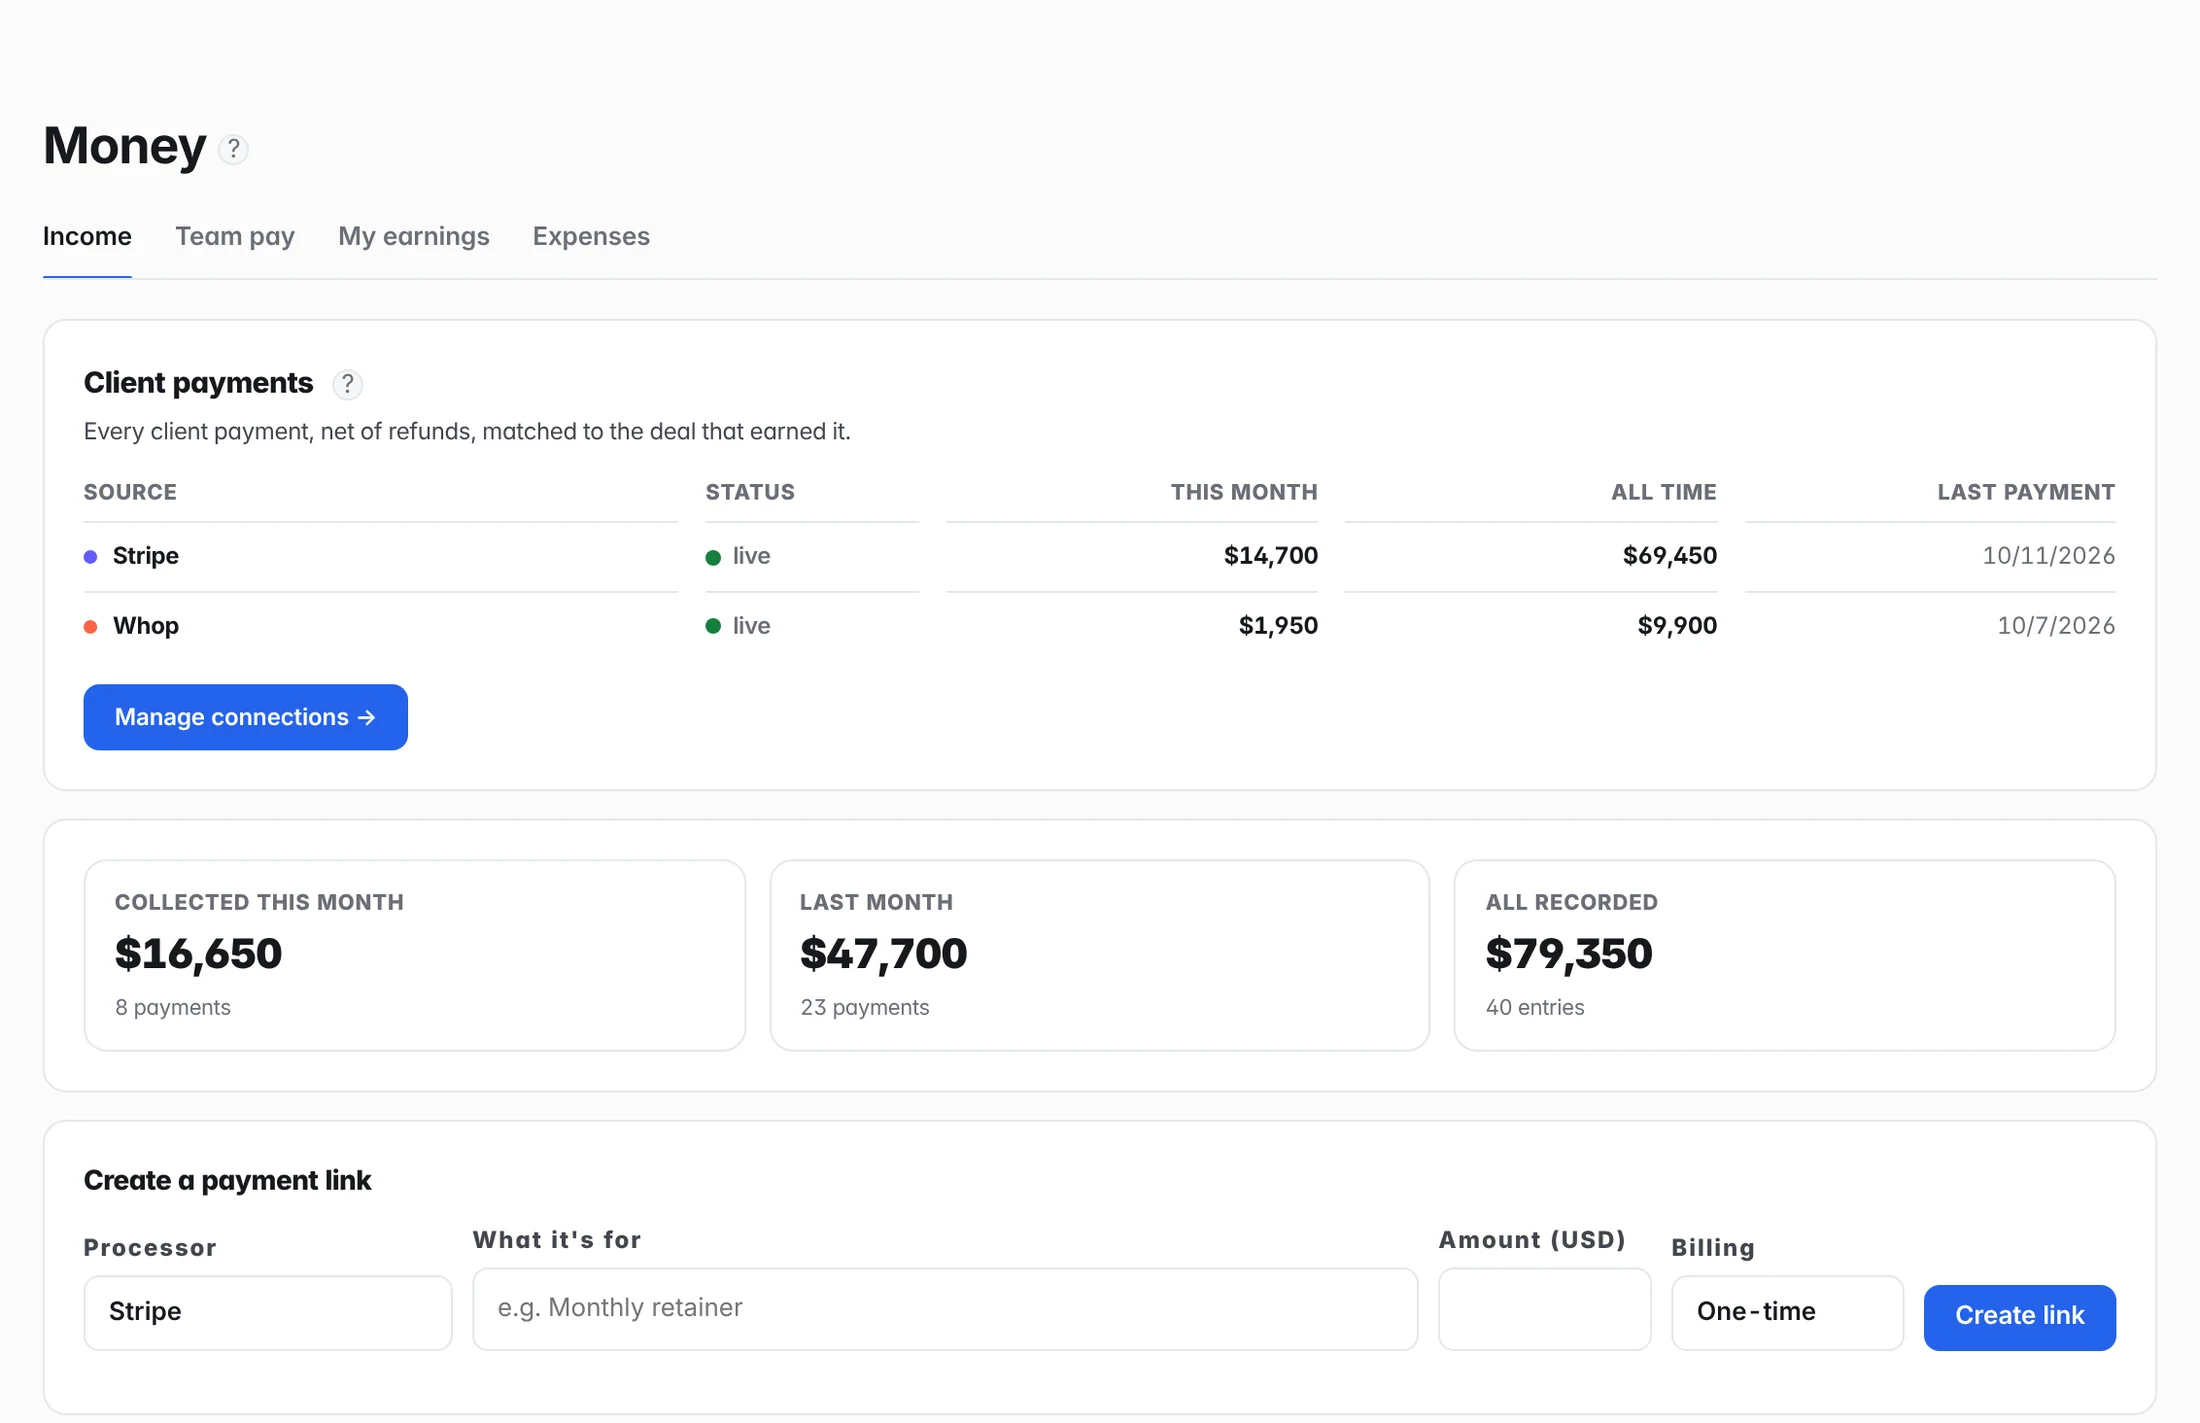
Task: Click the Create a payment link heading
Action: coord(227,1181)
